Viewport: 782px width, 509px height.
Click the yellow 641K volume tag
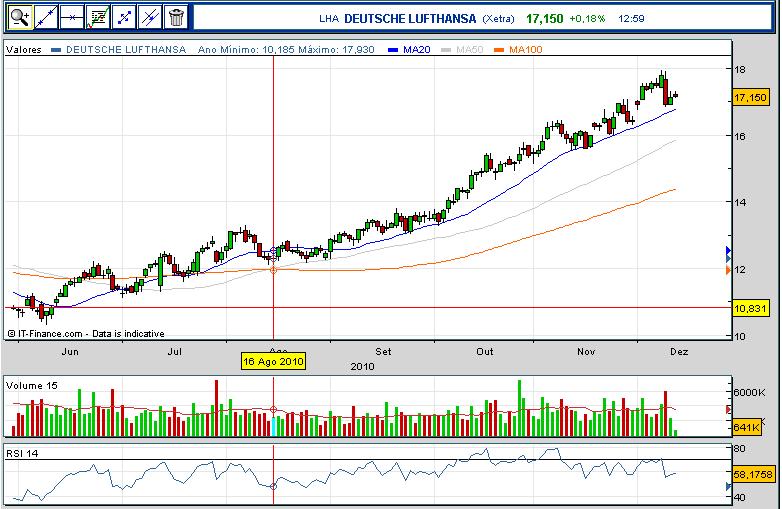point(747,427)
